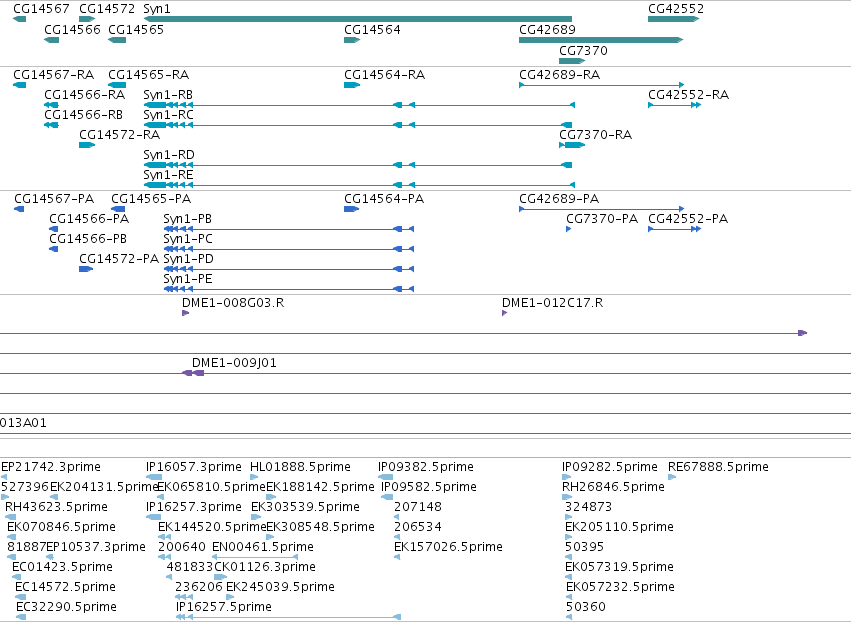
Task: Select the Syn1-PD protein feature
Action: pos(289,269)
